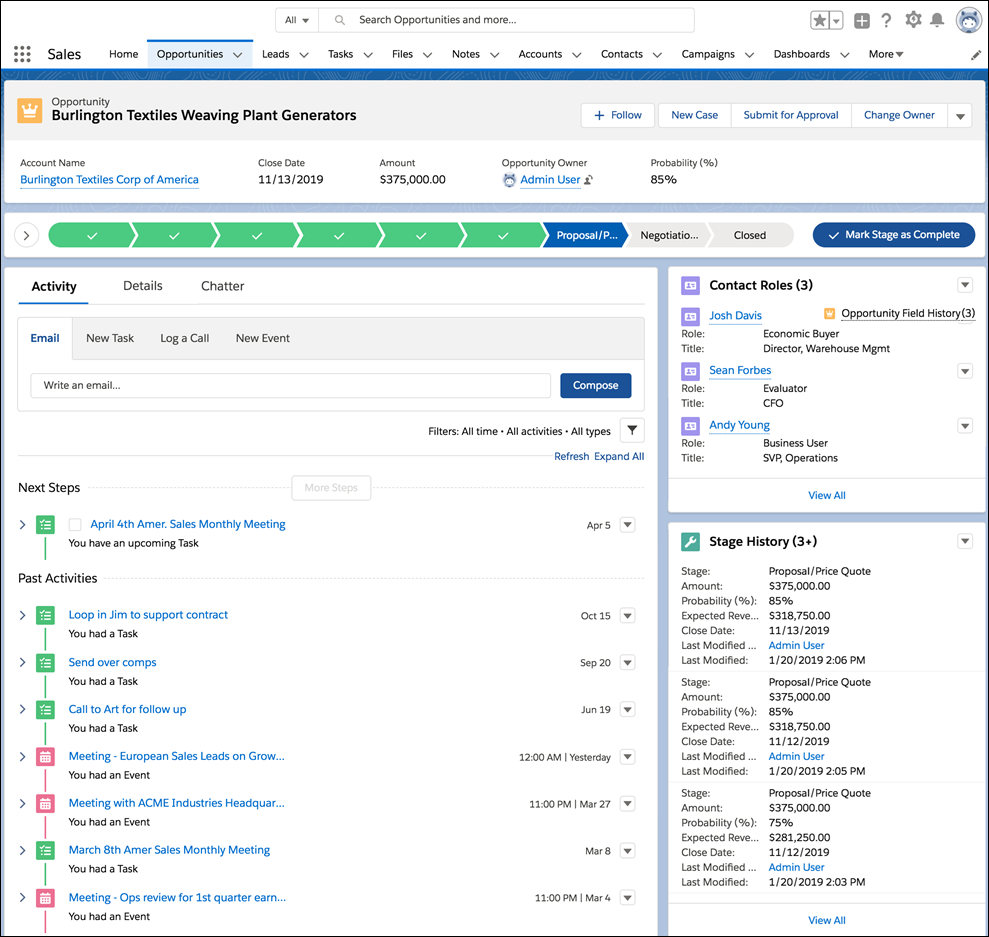Switch to the Details tab

(x=143, y=286)
